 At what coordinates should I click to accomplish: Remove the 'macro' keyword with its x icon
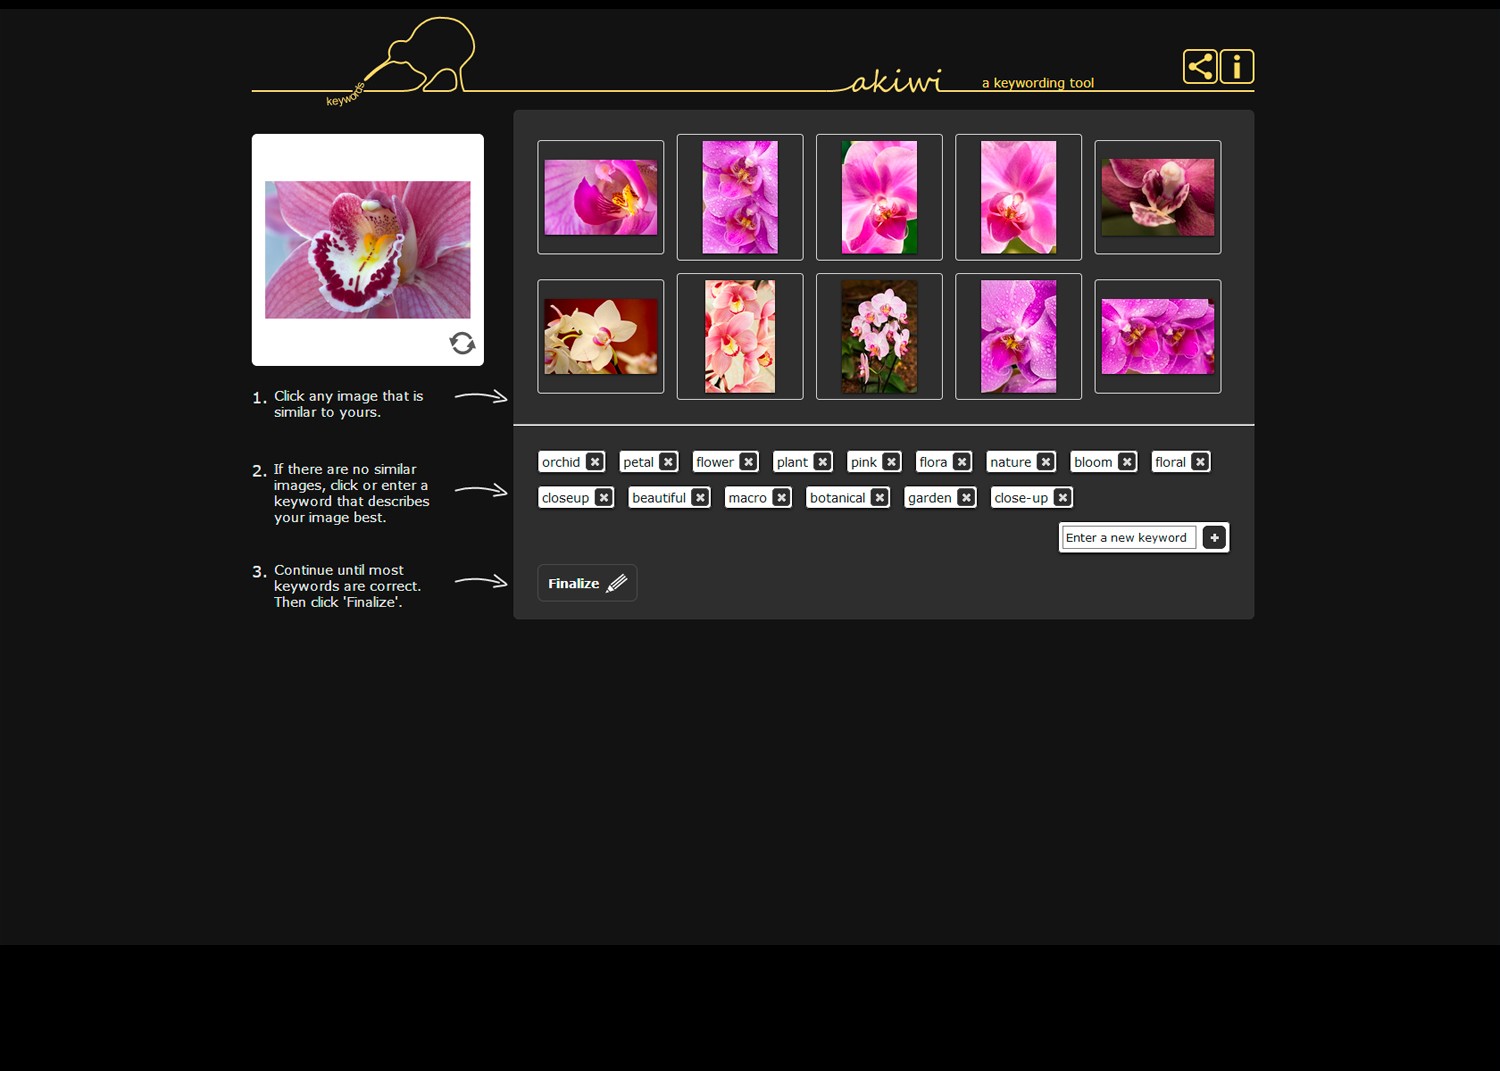tap(783, 497)
